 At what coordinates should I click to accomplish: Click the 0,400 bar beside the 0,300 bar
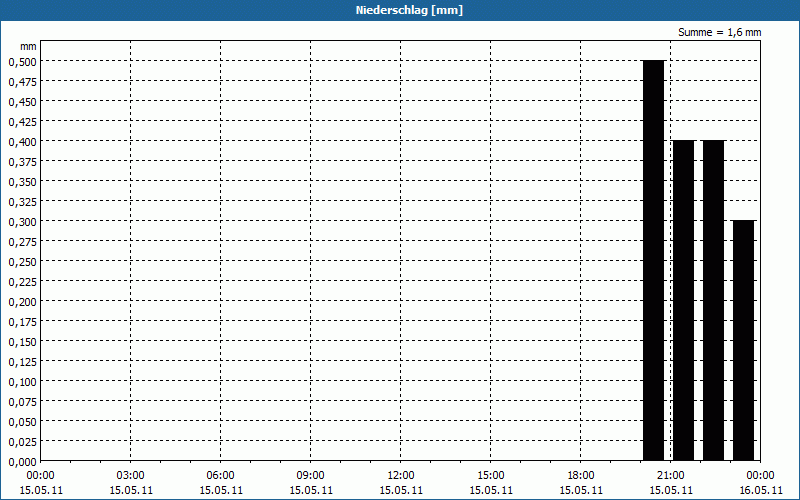coord(713,301)
